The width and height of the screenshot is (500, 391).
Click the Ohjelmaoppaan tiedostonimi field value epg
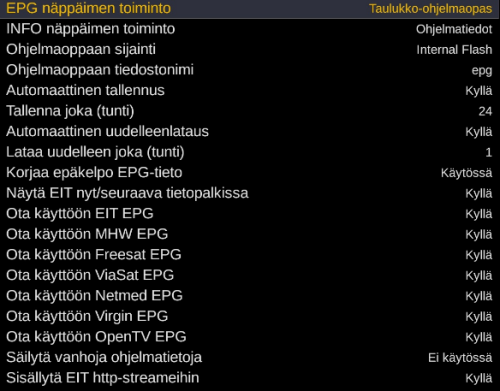point(482,71)
